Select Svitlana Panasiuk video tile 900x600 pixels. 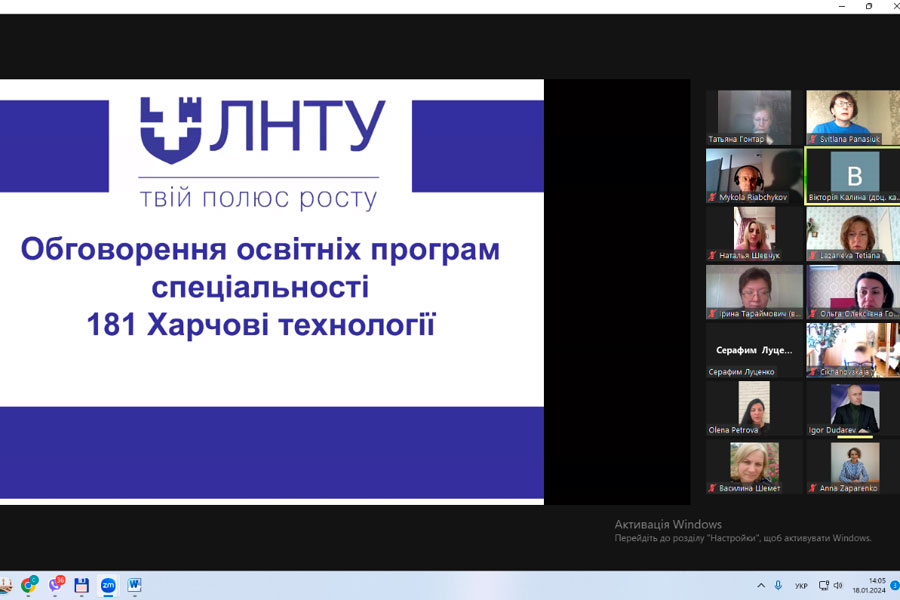[853, 117]
